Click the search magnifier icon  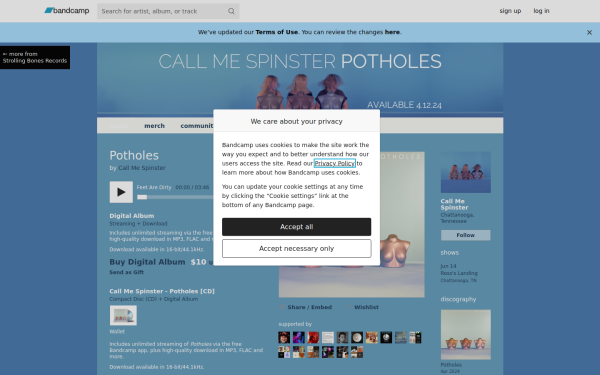(231, 11)
